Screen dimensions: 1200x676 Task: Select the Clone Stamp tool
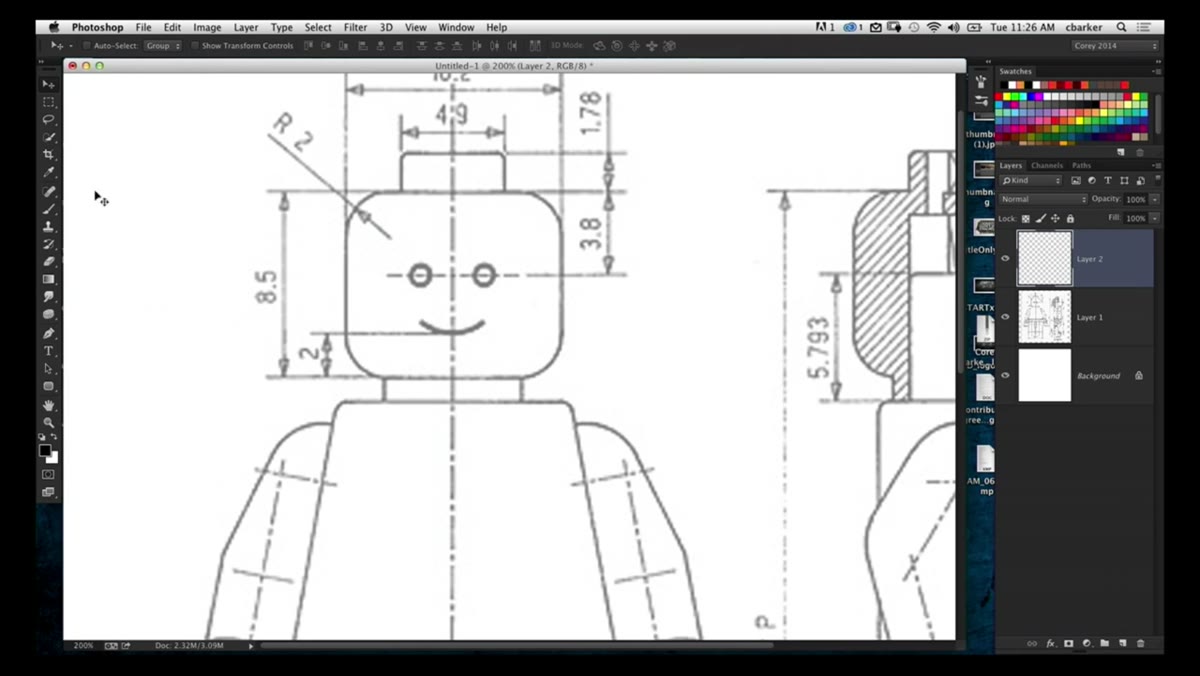pyautogui.click(x=48, y=227)
